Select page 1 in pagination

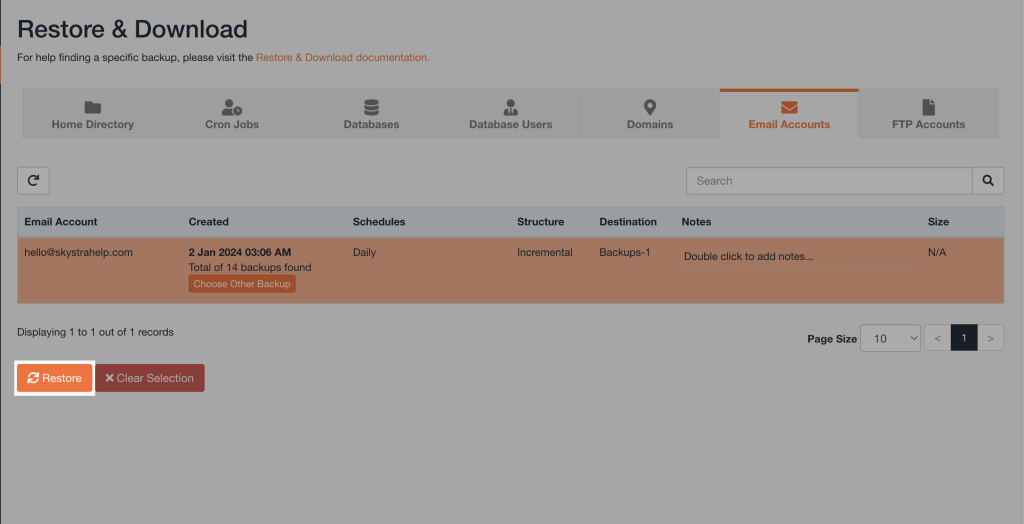click(x=964, y=338)
